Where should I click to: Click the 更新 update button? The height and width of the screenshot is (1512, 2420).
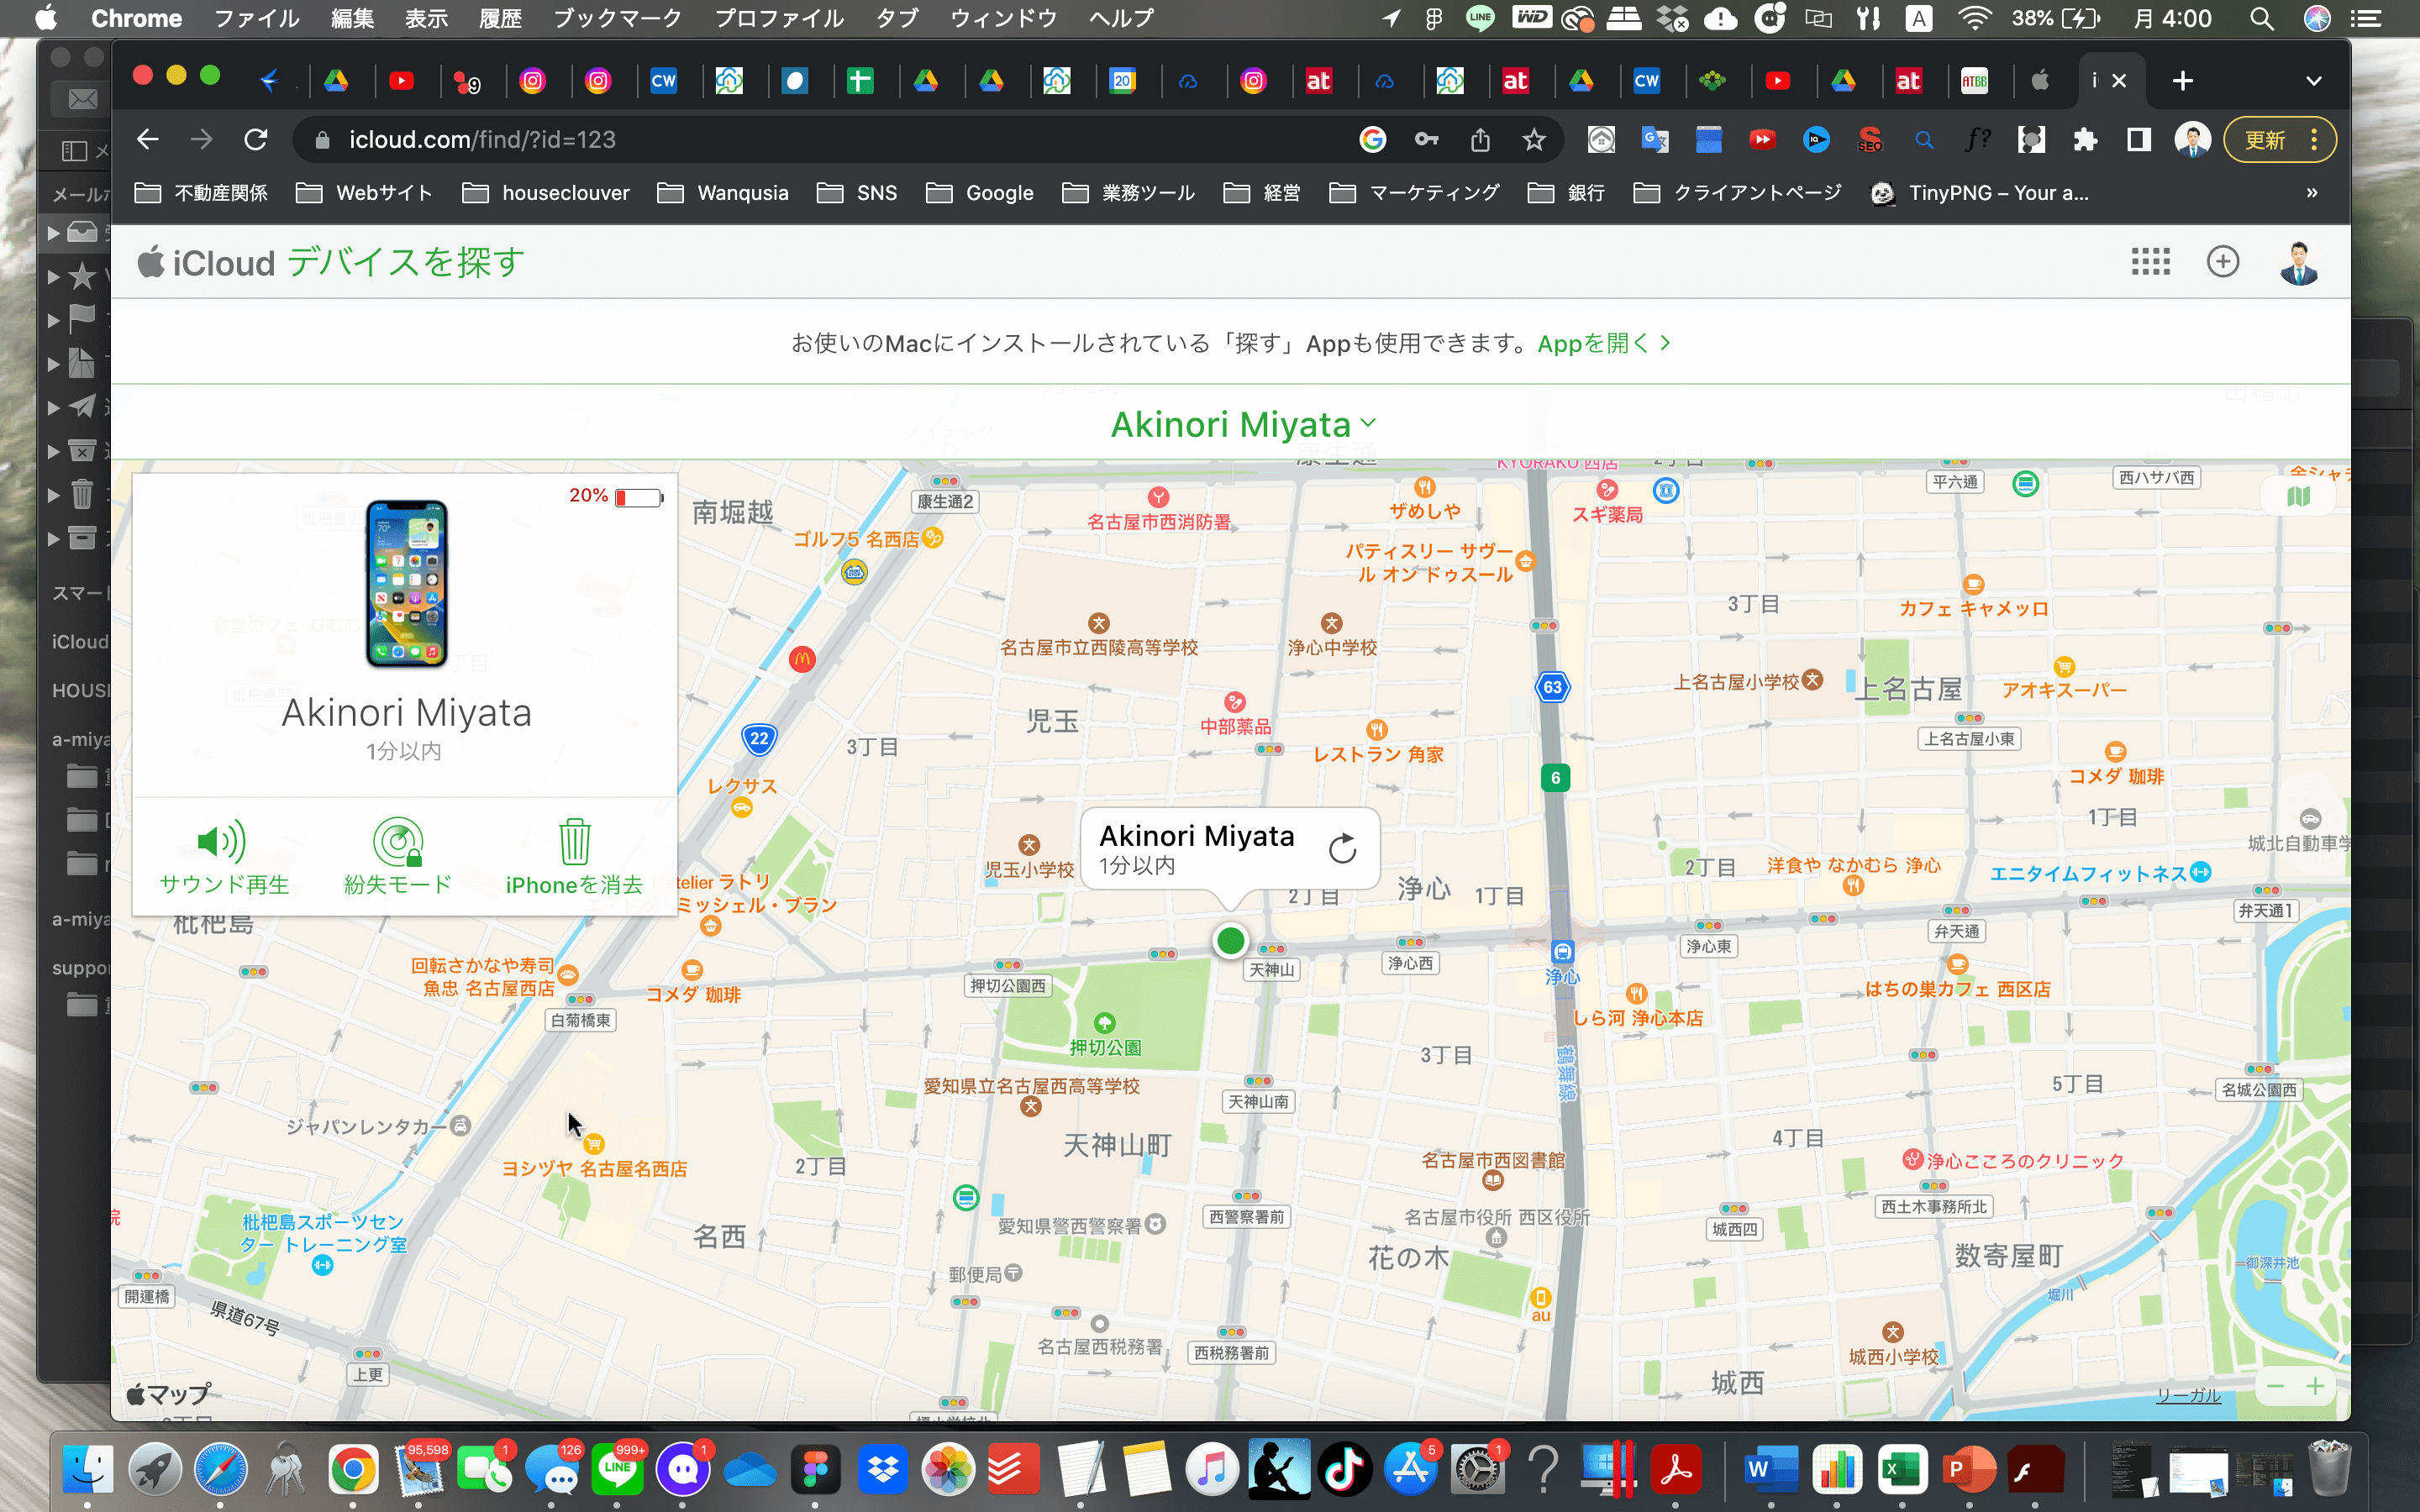tap(2280, 140)
